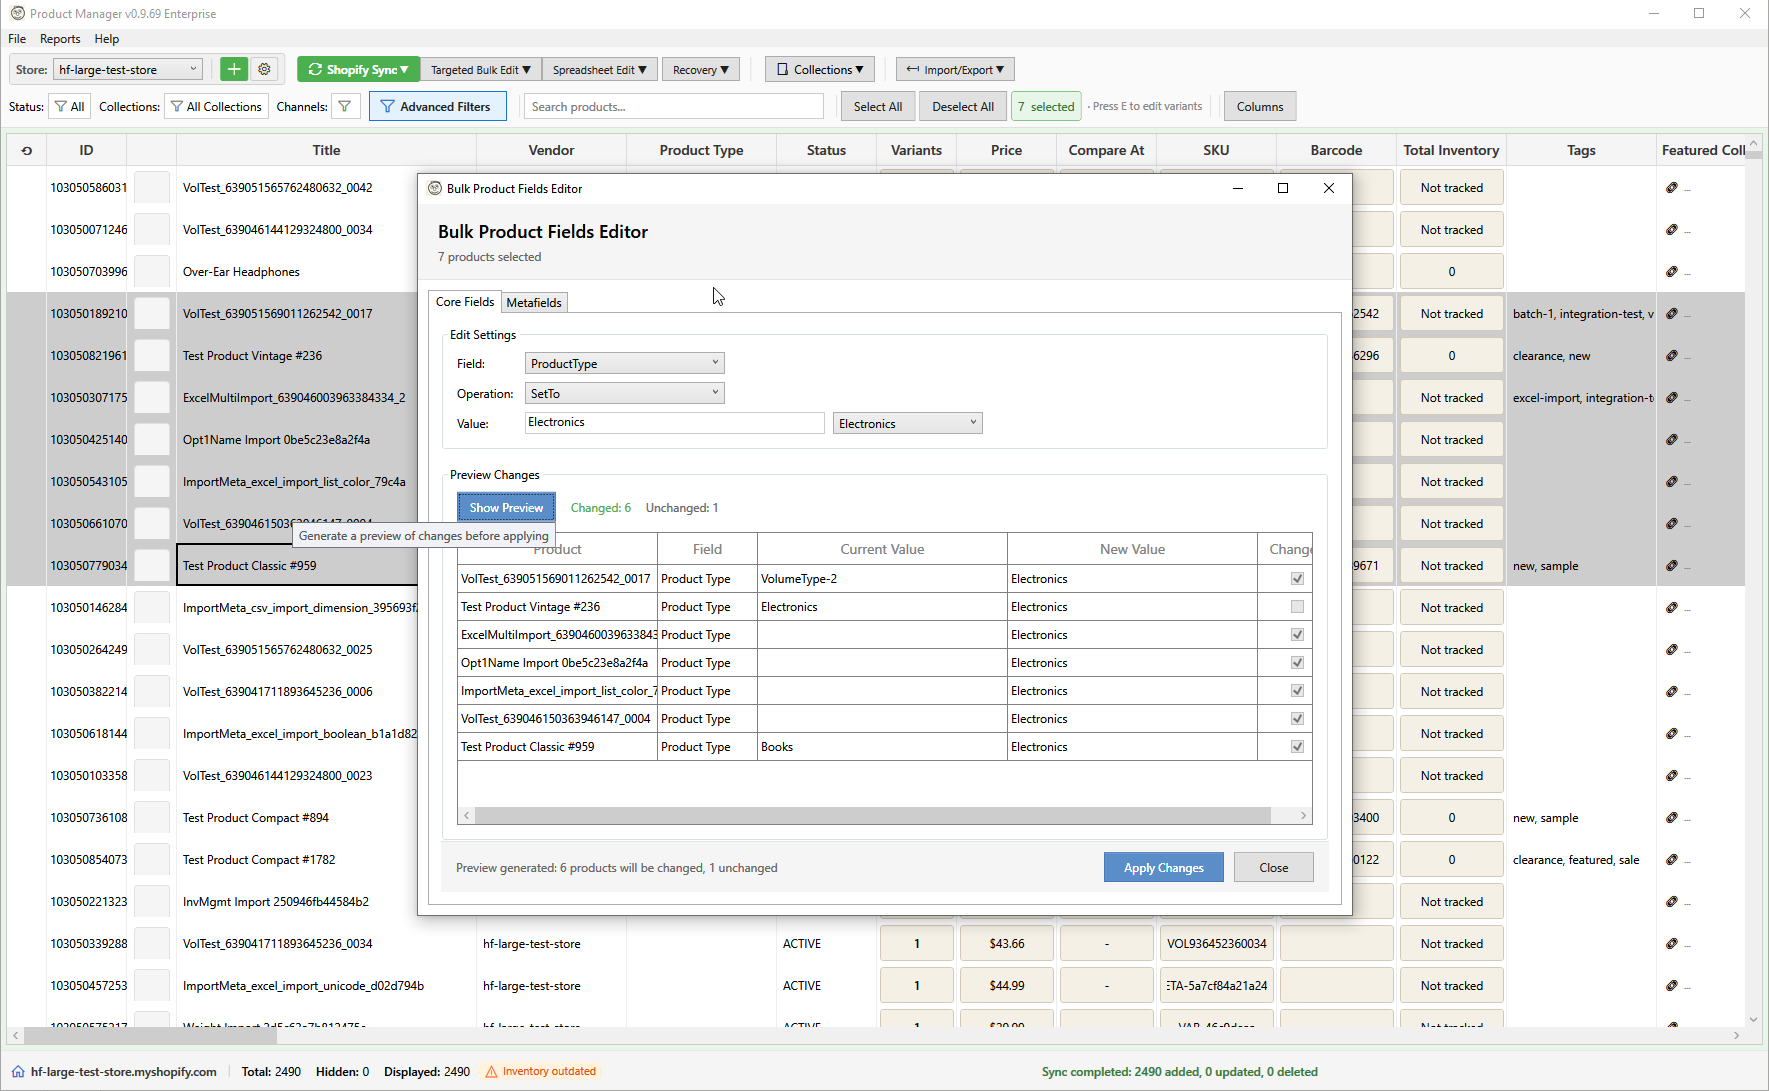Start a Shopify Sync with the sync icon
The width and height of the screenshot is (1769, 1091).
(315, 69)
